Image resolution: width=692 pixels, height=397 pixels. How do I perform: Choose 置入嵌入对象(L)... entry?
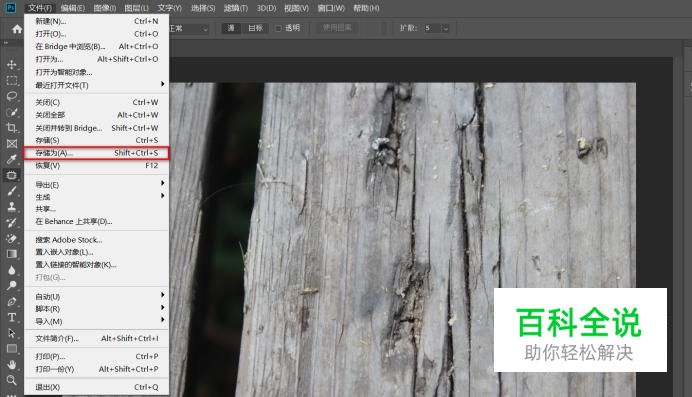click(x=96, y=252)
